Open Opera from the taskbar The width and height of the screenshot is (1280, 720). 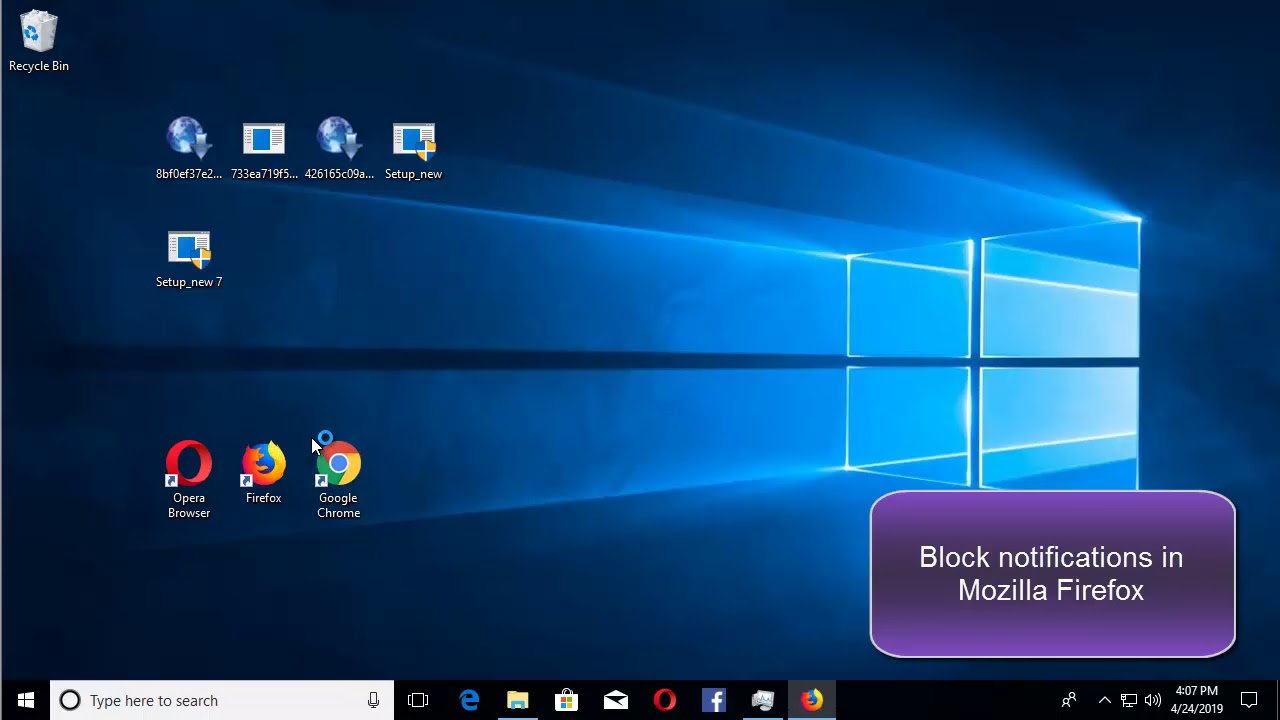(x=664, y=700)
